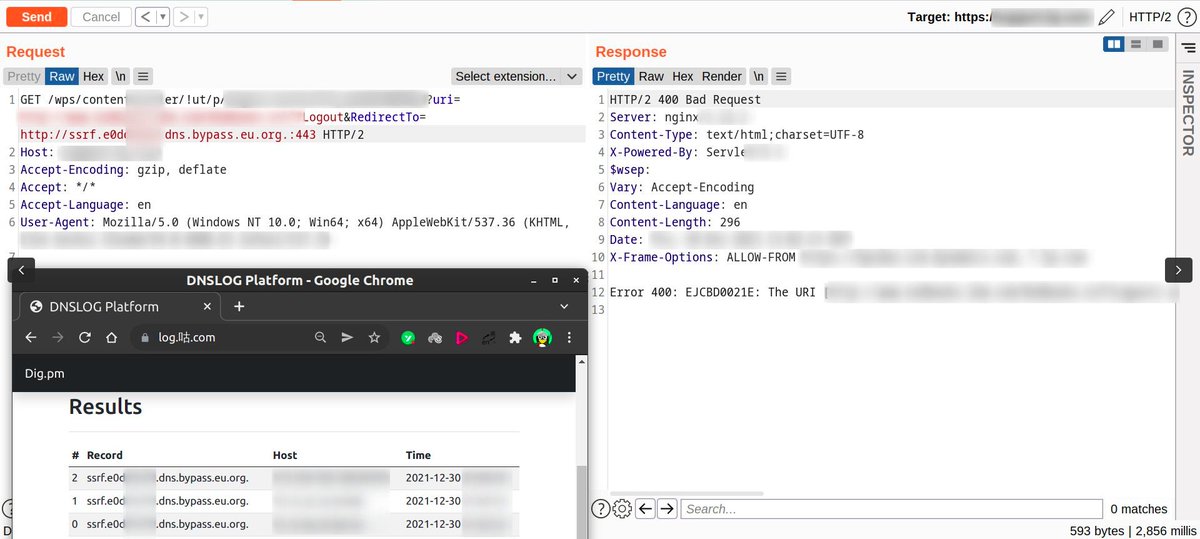Toggle the \n button in Response panel
Image resolution: width=1200 pixels, height=539 pixels.
click(759, 76)
